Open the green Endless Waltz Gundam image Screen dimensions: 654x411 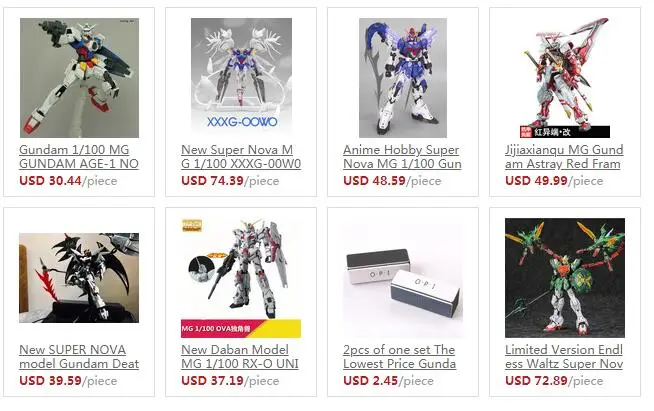coord(565,278)
